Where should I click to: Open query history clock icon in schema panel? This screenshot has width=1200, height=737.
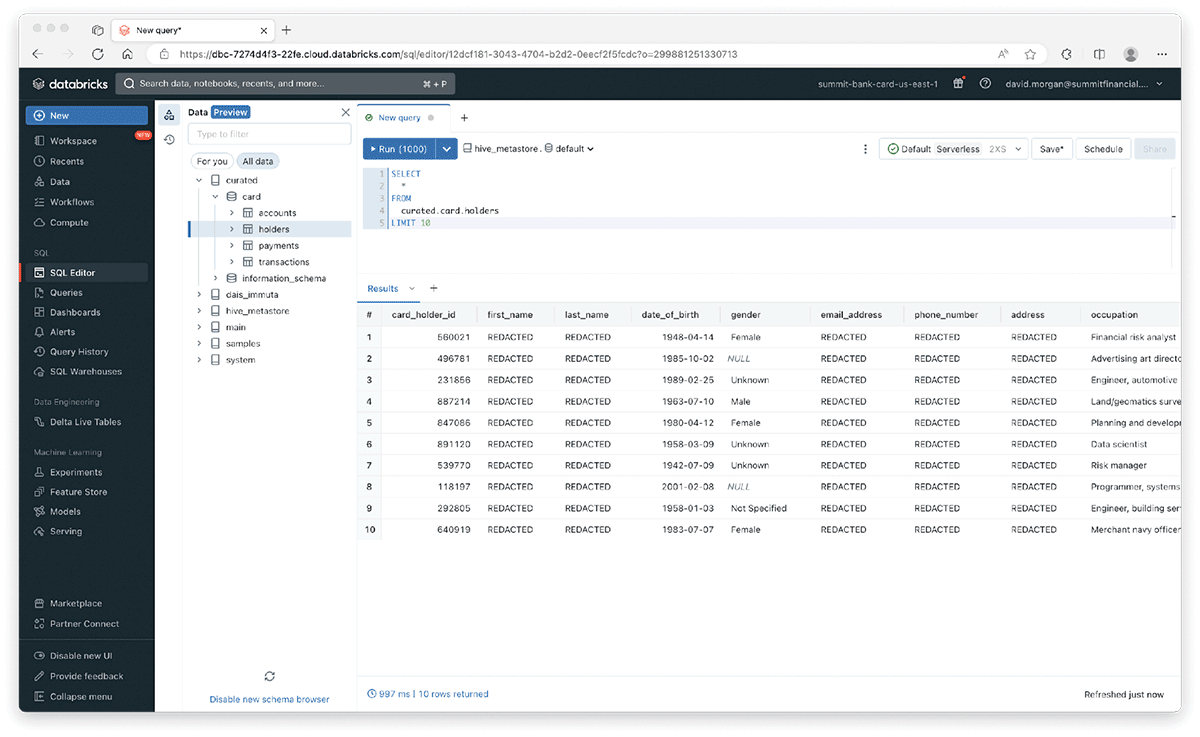[169, 140]
